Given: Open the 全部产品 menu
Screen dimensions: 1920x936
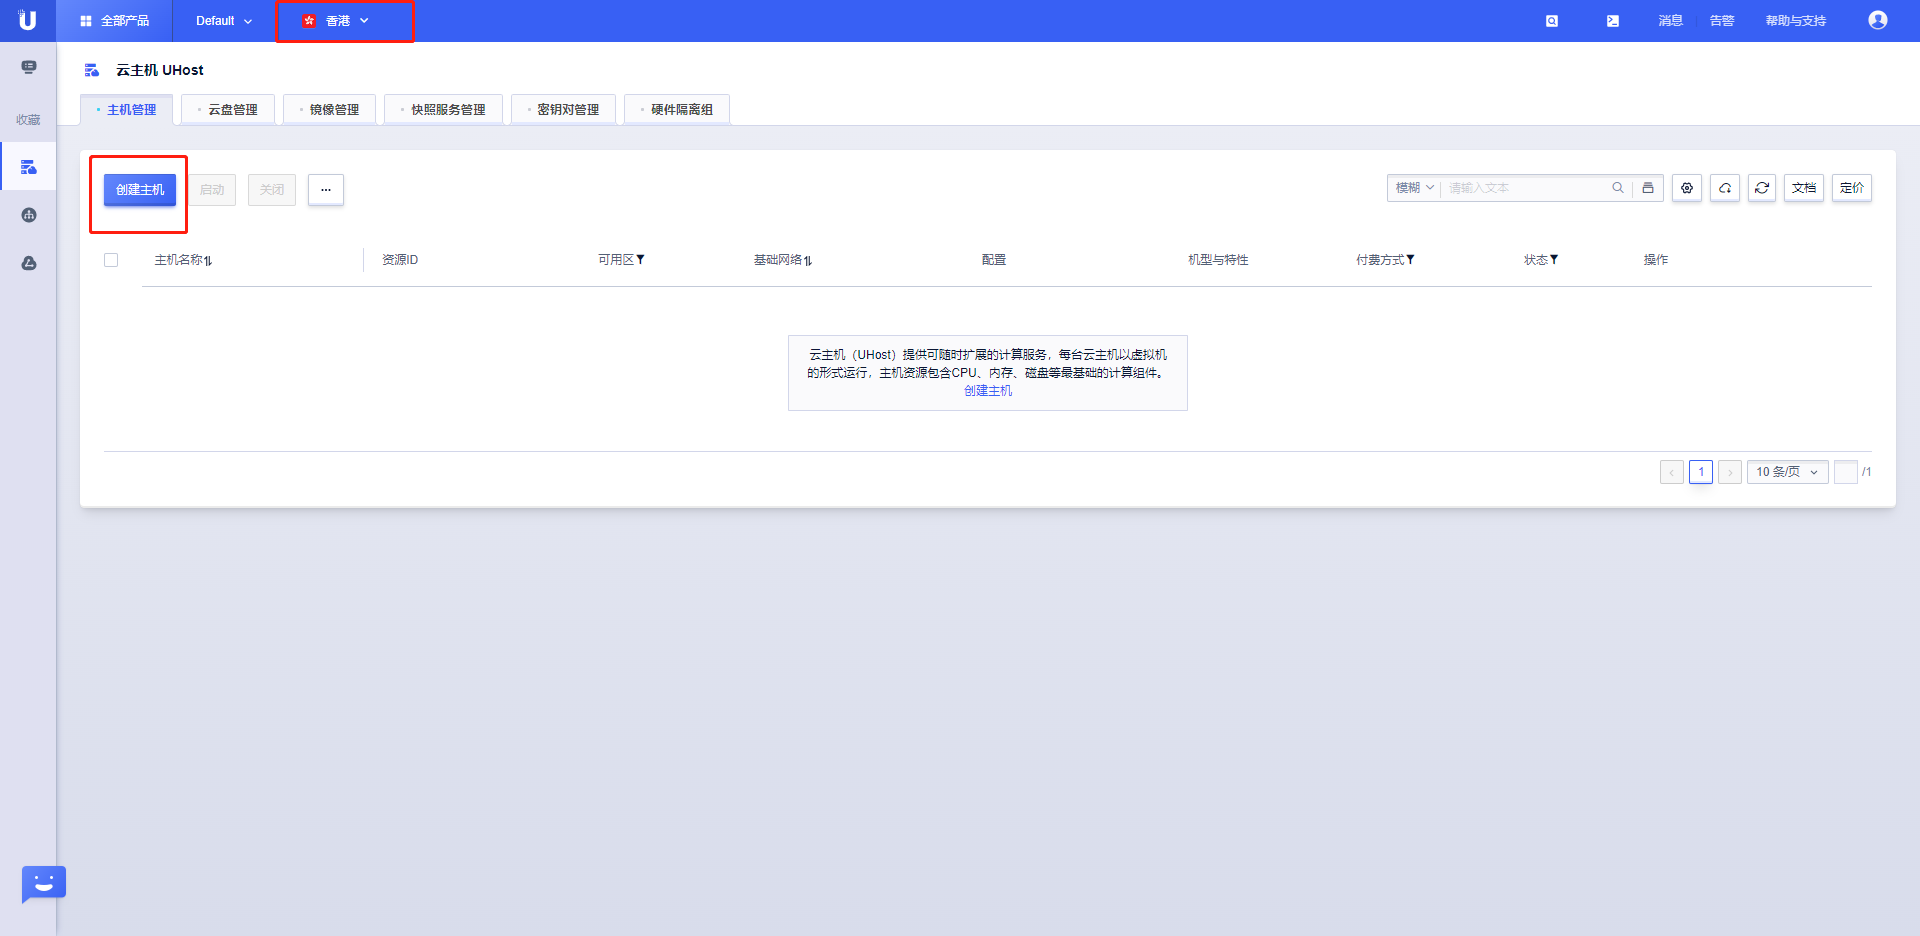Looking at the screenshot, I should [115, 20].
